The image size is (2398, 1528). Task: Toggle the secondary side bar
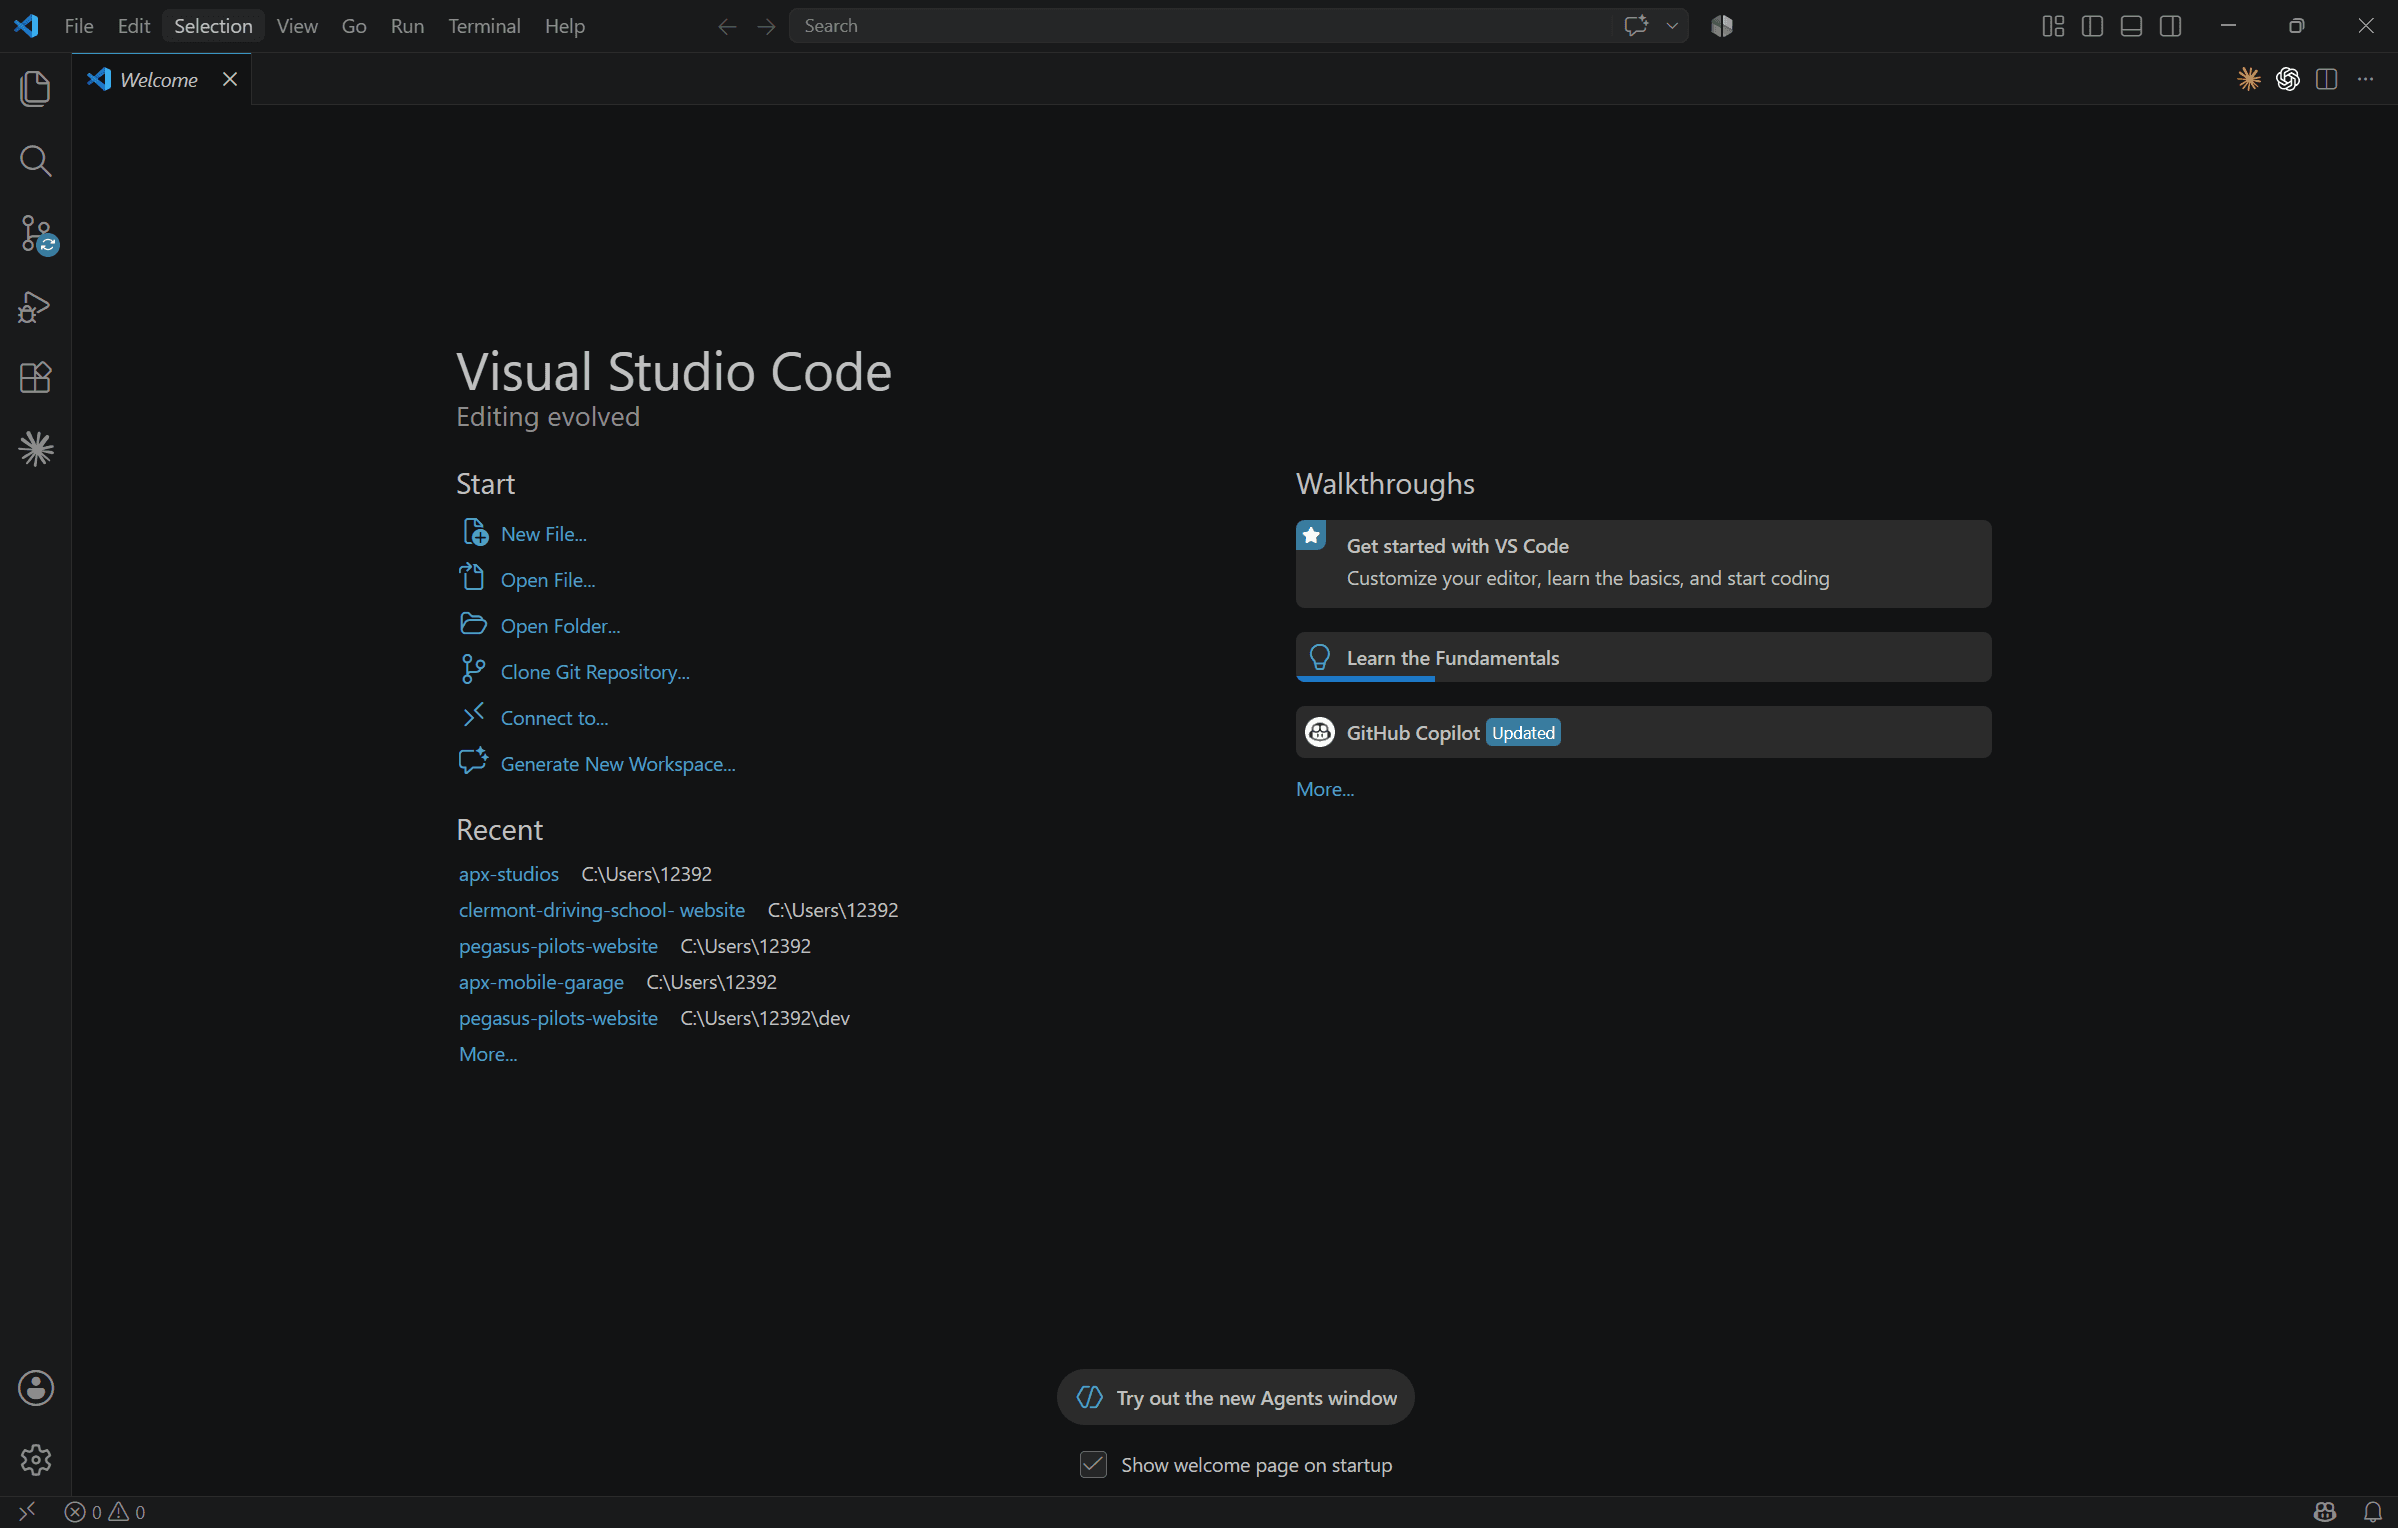(2170, 26)
